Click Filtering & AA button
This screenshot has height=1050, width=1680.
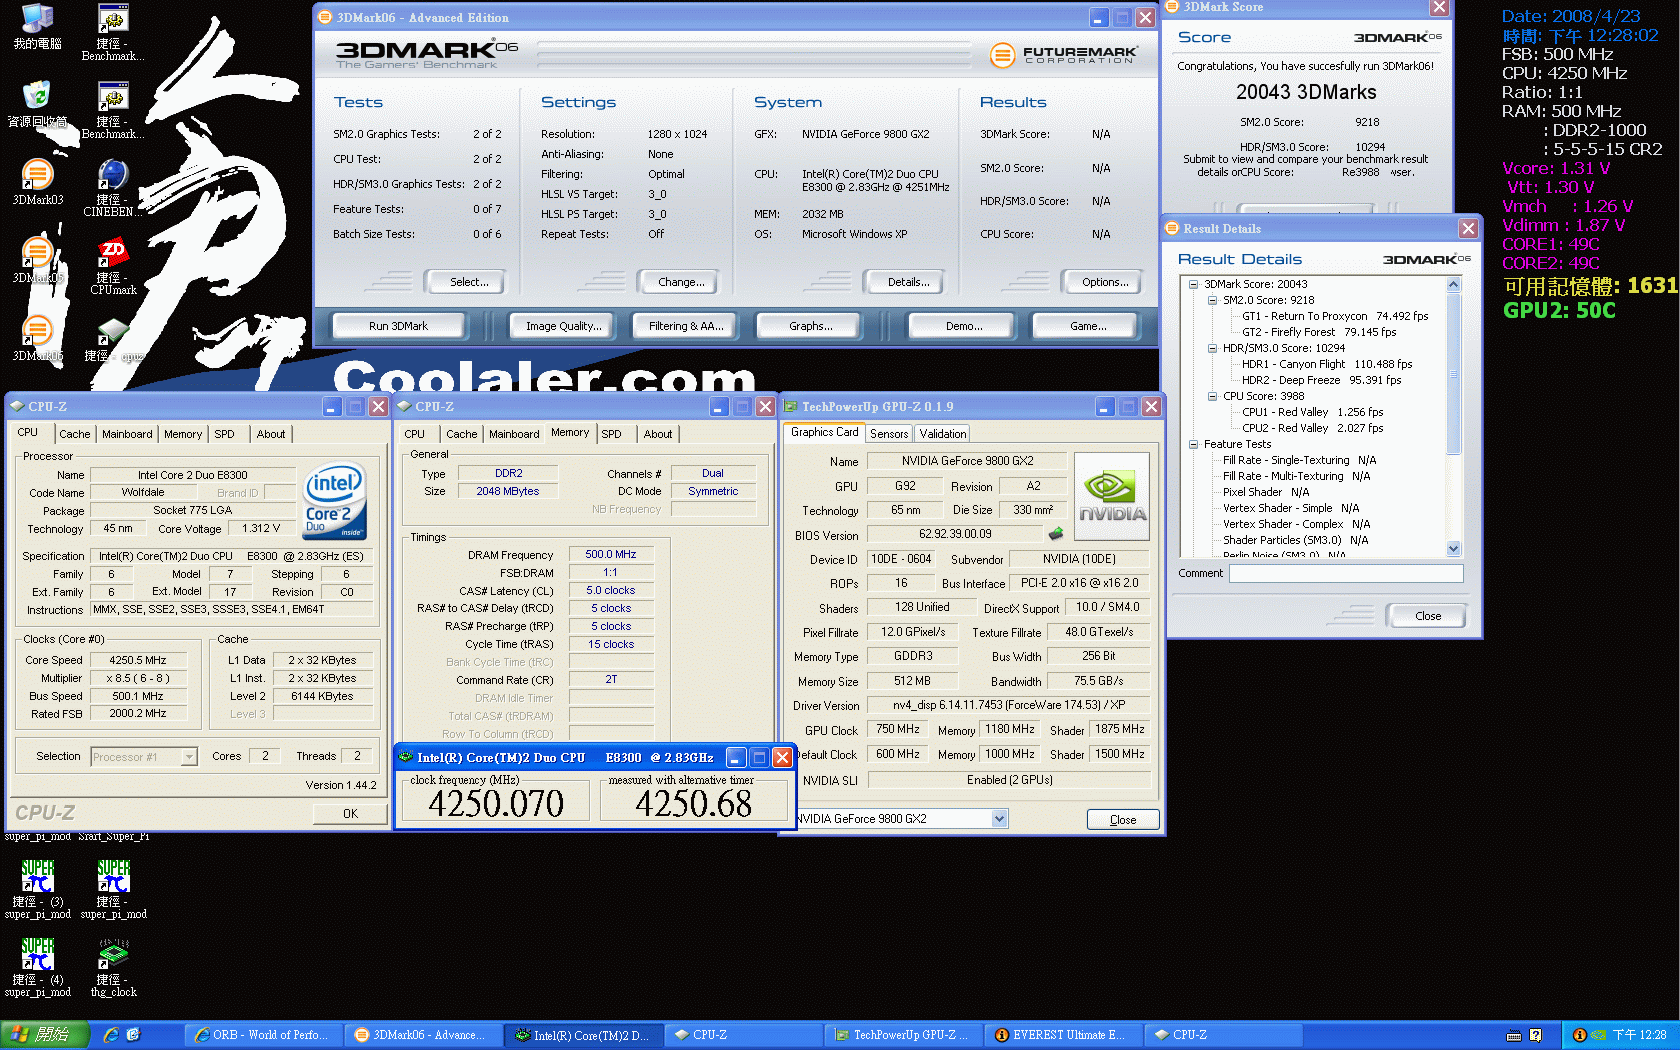tap(686, 326)
